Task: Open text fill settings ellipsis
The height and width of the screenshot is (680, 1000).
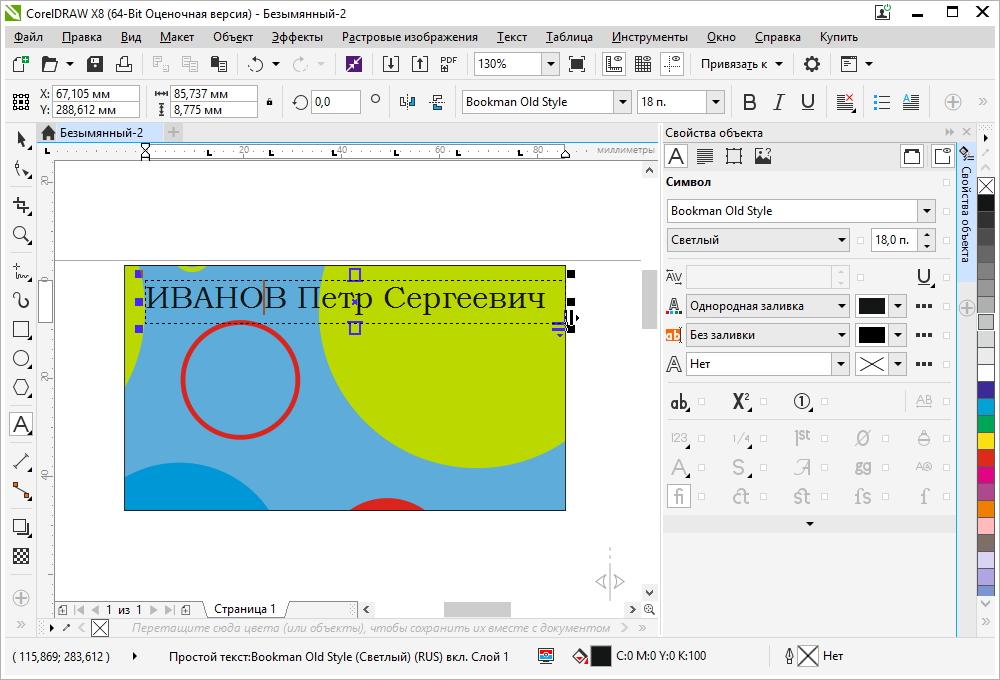Action: pyautogui.click(x=923, y=306)
